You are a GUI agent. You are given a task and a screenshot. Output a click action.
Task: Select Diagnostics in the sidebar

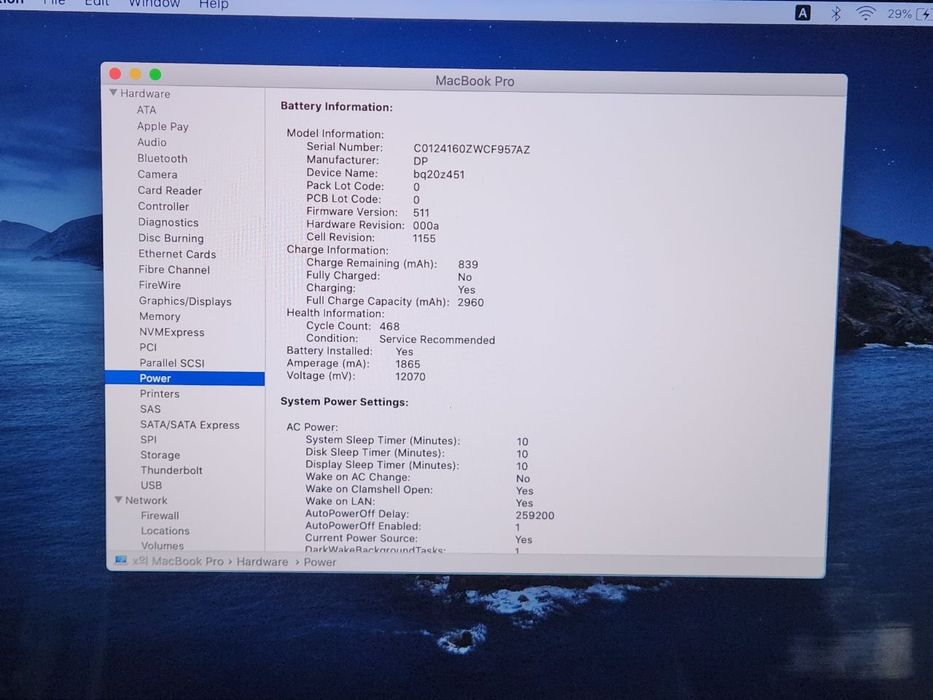point(168,222)
